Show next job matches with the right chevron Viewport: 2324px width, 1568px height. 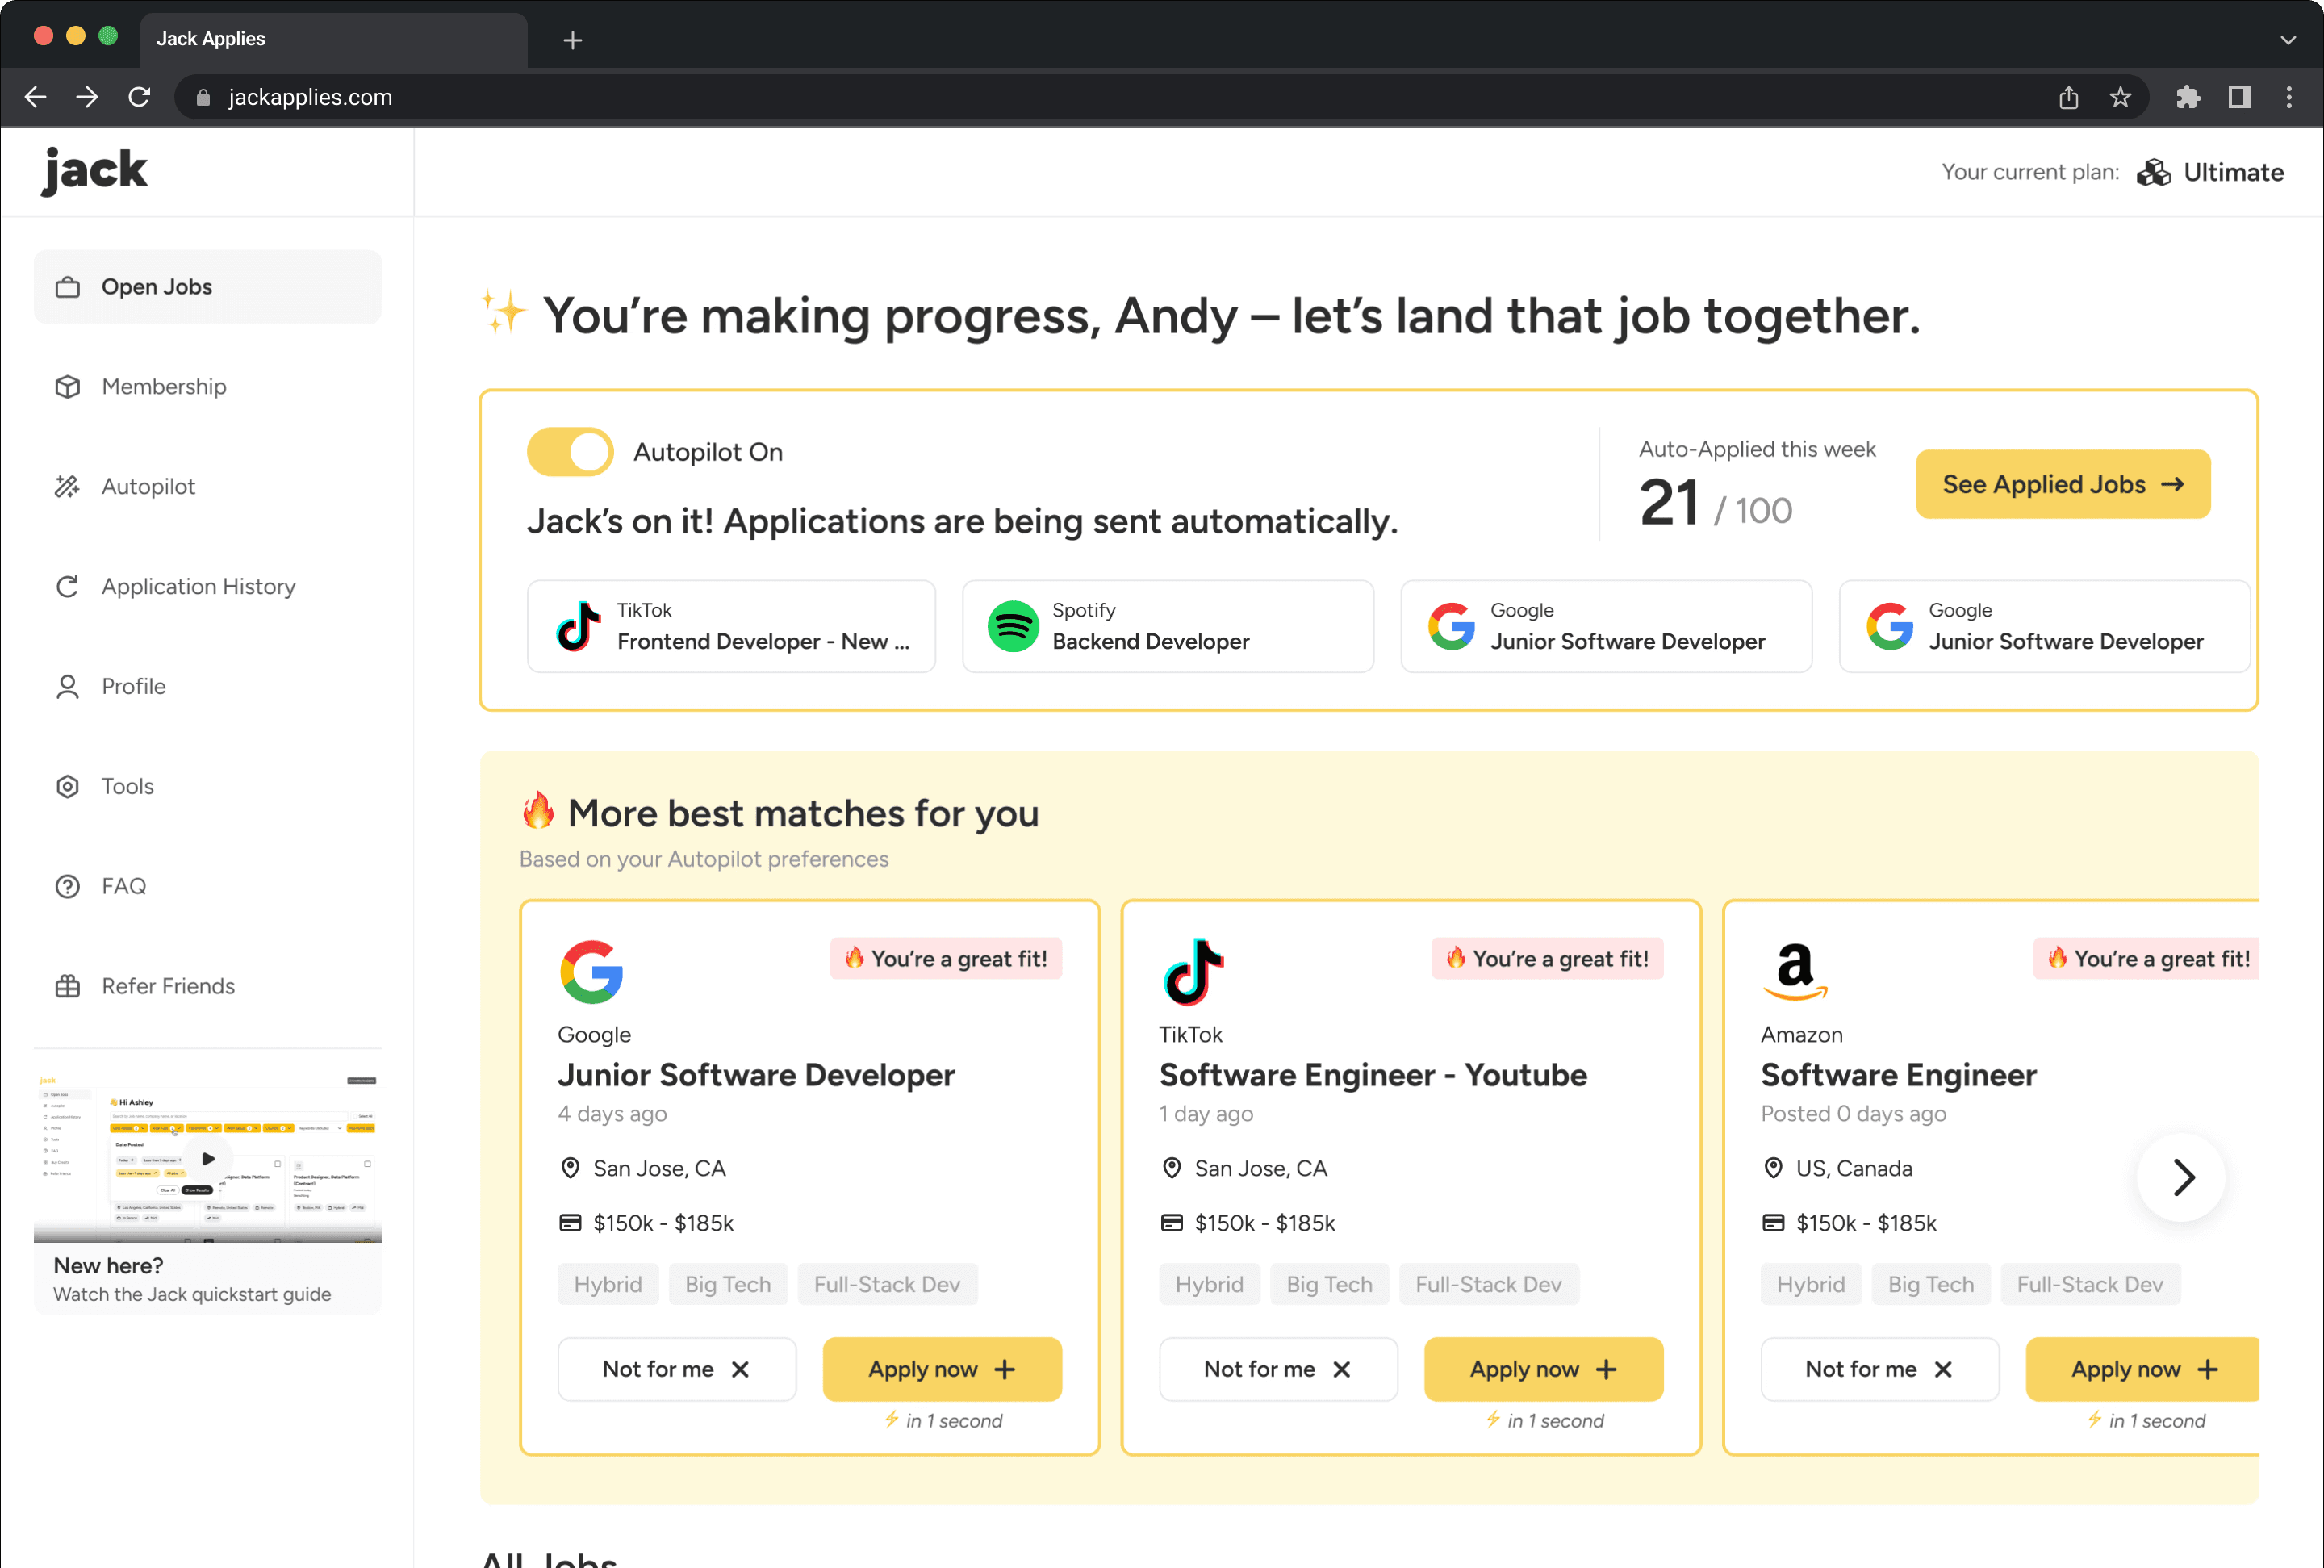coord(2181,1177)
